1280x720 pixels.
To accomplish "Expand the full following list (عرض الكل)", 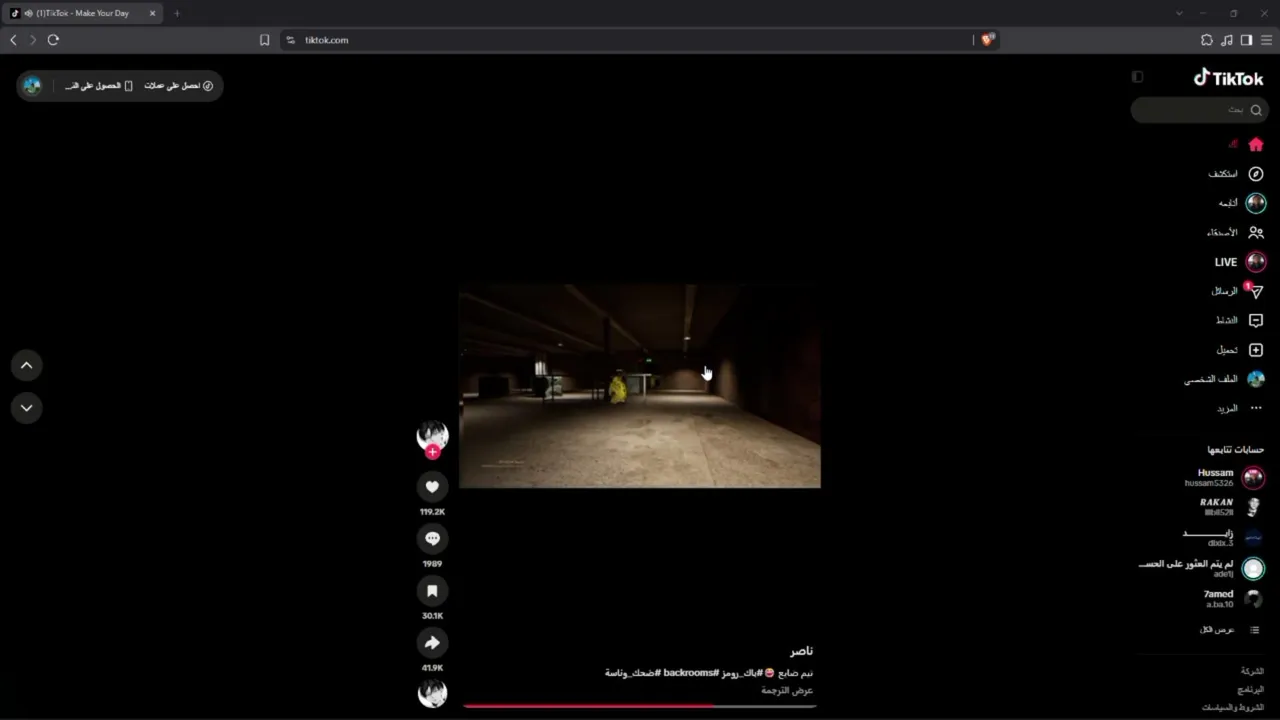I will (1230, 630).
